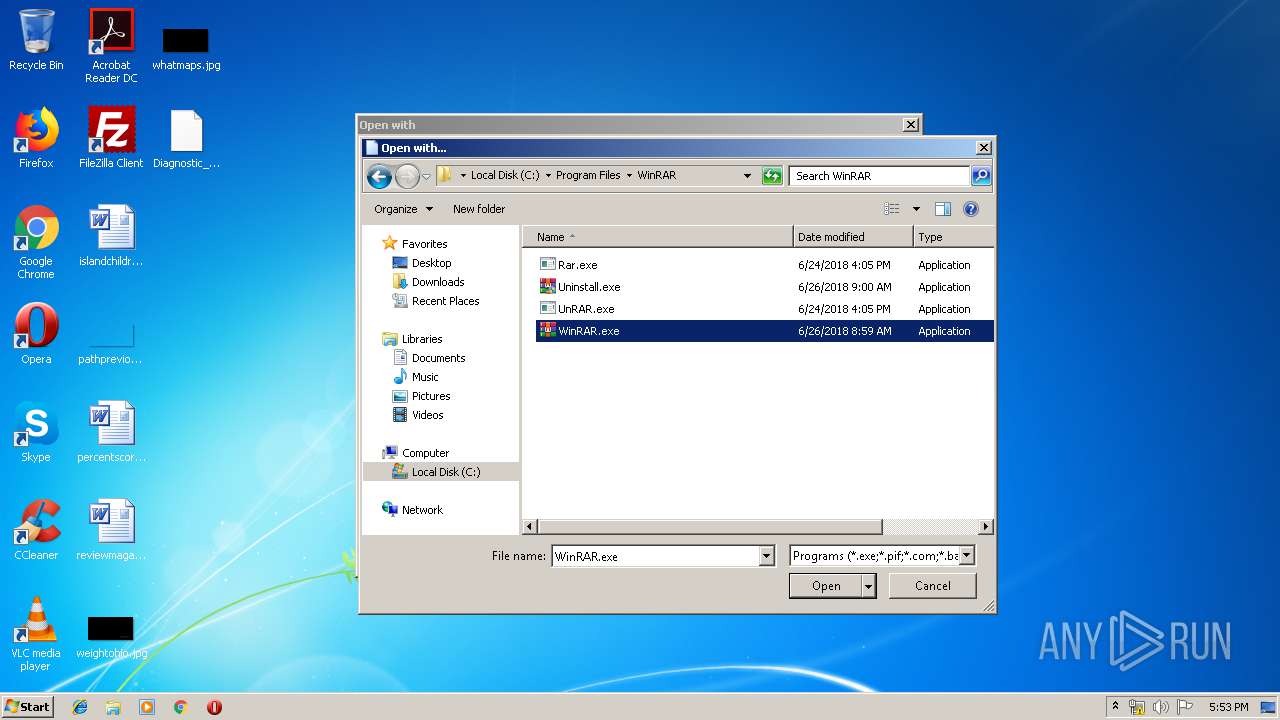Show hidden system tray icons
This screenshot has height=720, width=1280.
coord(1115,706)
